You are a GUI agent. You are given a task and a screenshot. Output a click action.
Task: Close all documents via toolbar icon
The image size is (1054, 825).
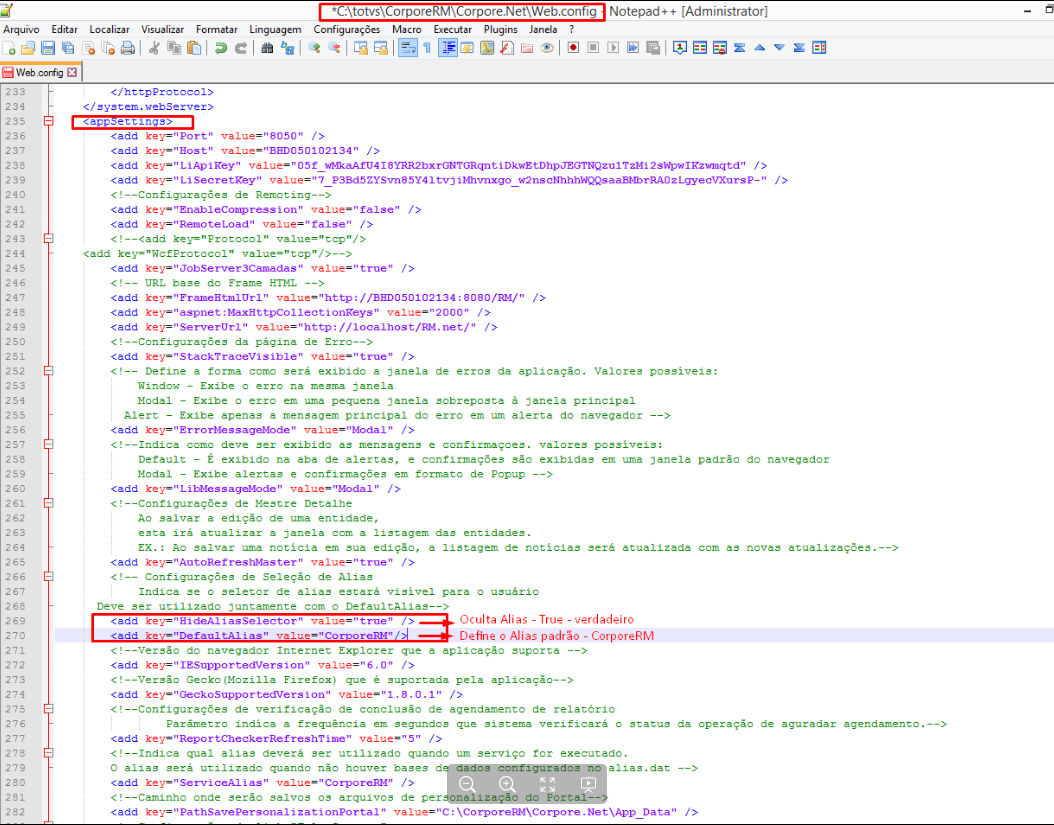click(x=108, y=48)
